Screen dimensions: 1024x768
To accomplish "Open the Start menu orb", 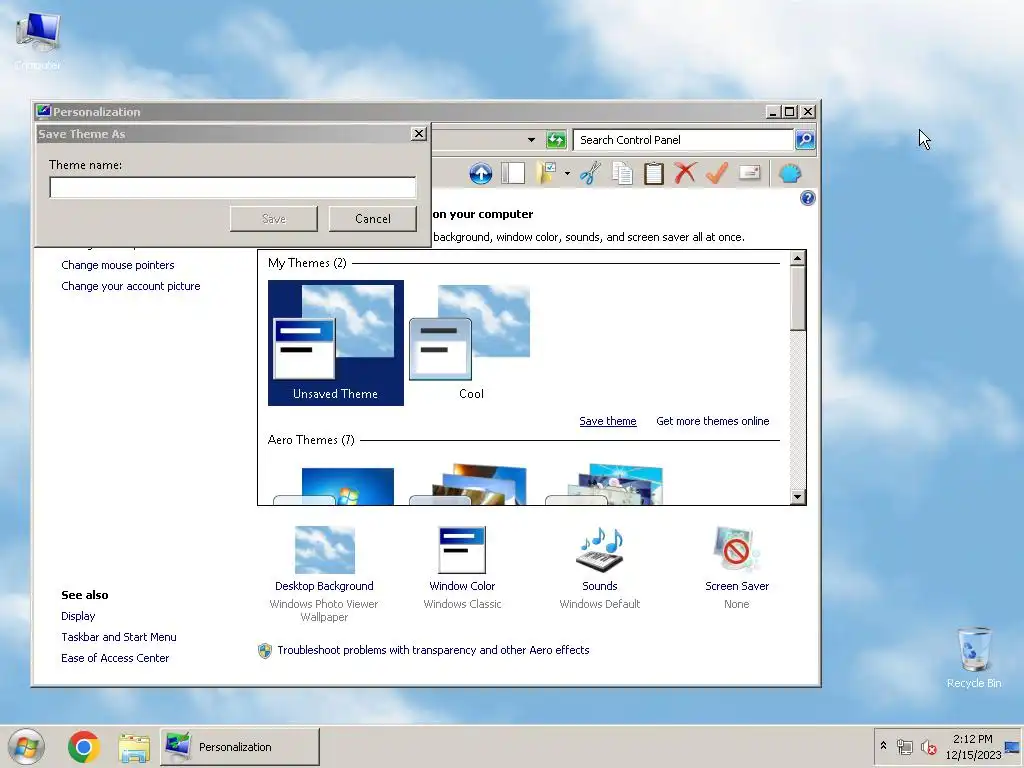I will coord(26,746).
